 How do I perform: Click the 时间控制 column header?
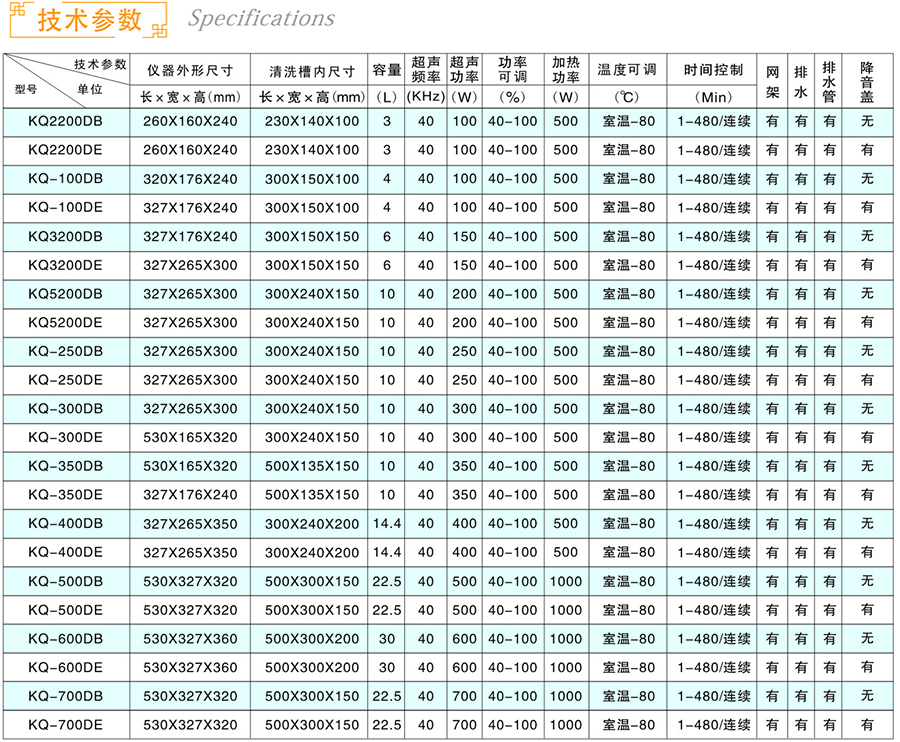tap(713, 70)
